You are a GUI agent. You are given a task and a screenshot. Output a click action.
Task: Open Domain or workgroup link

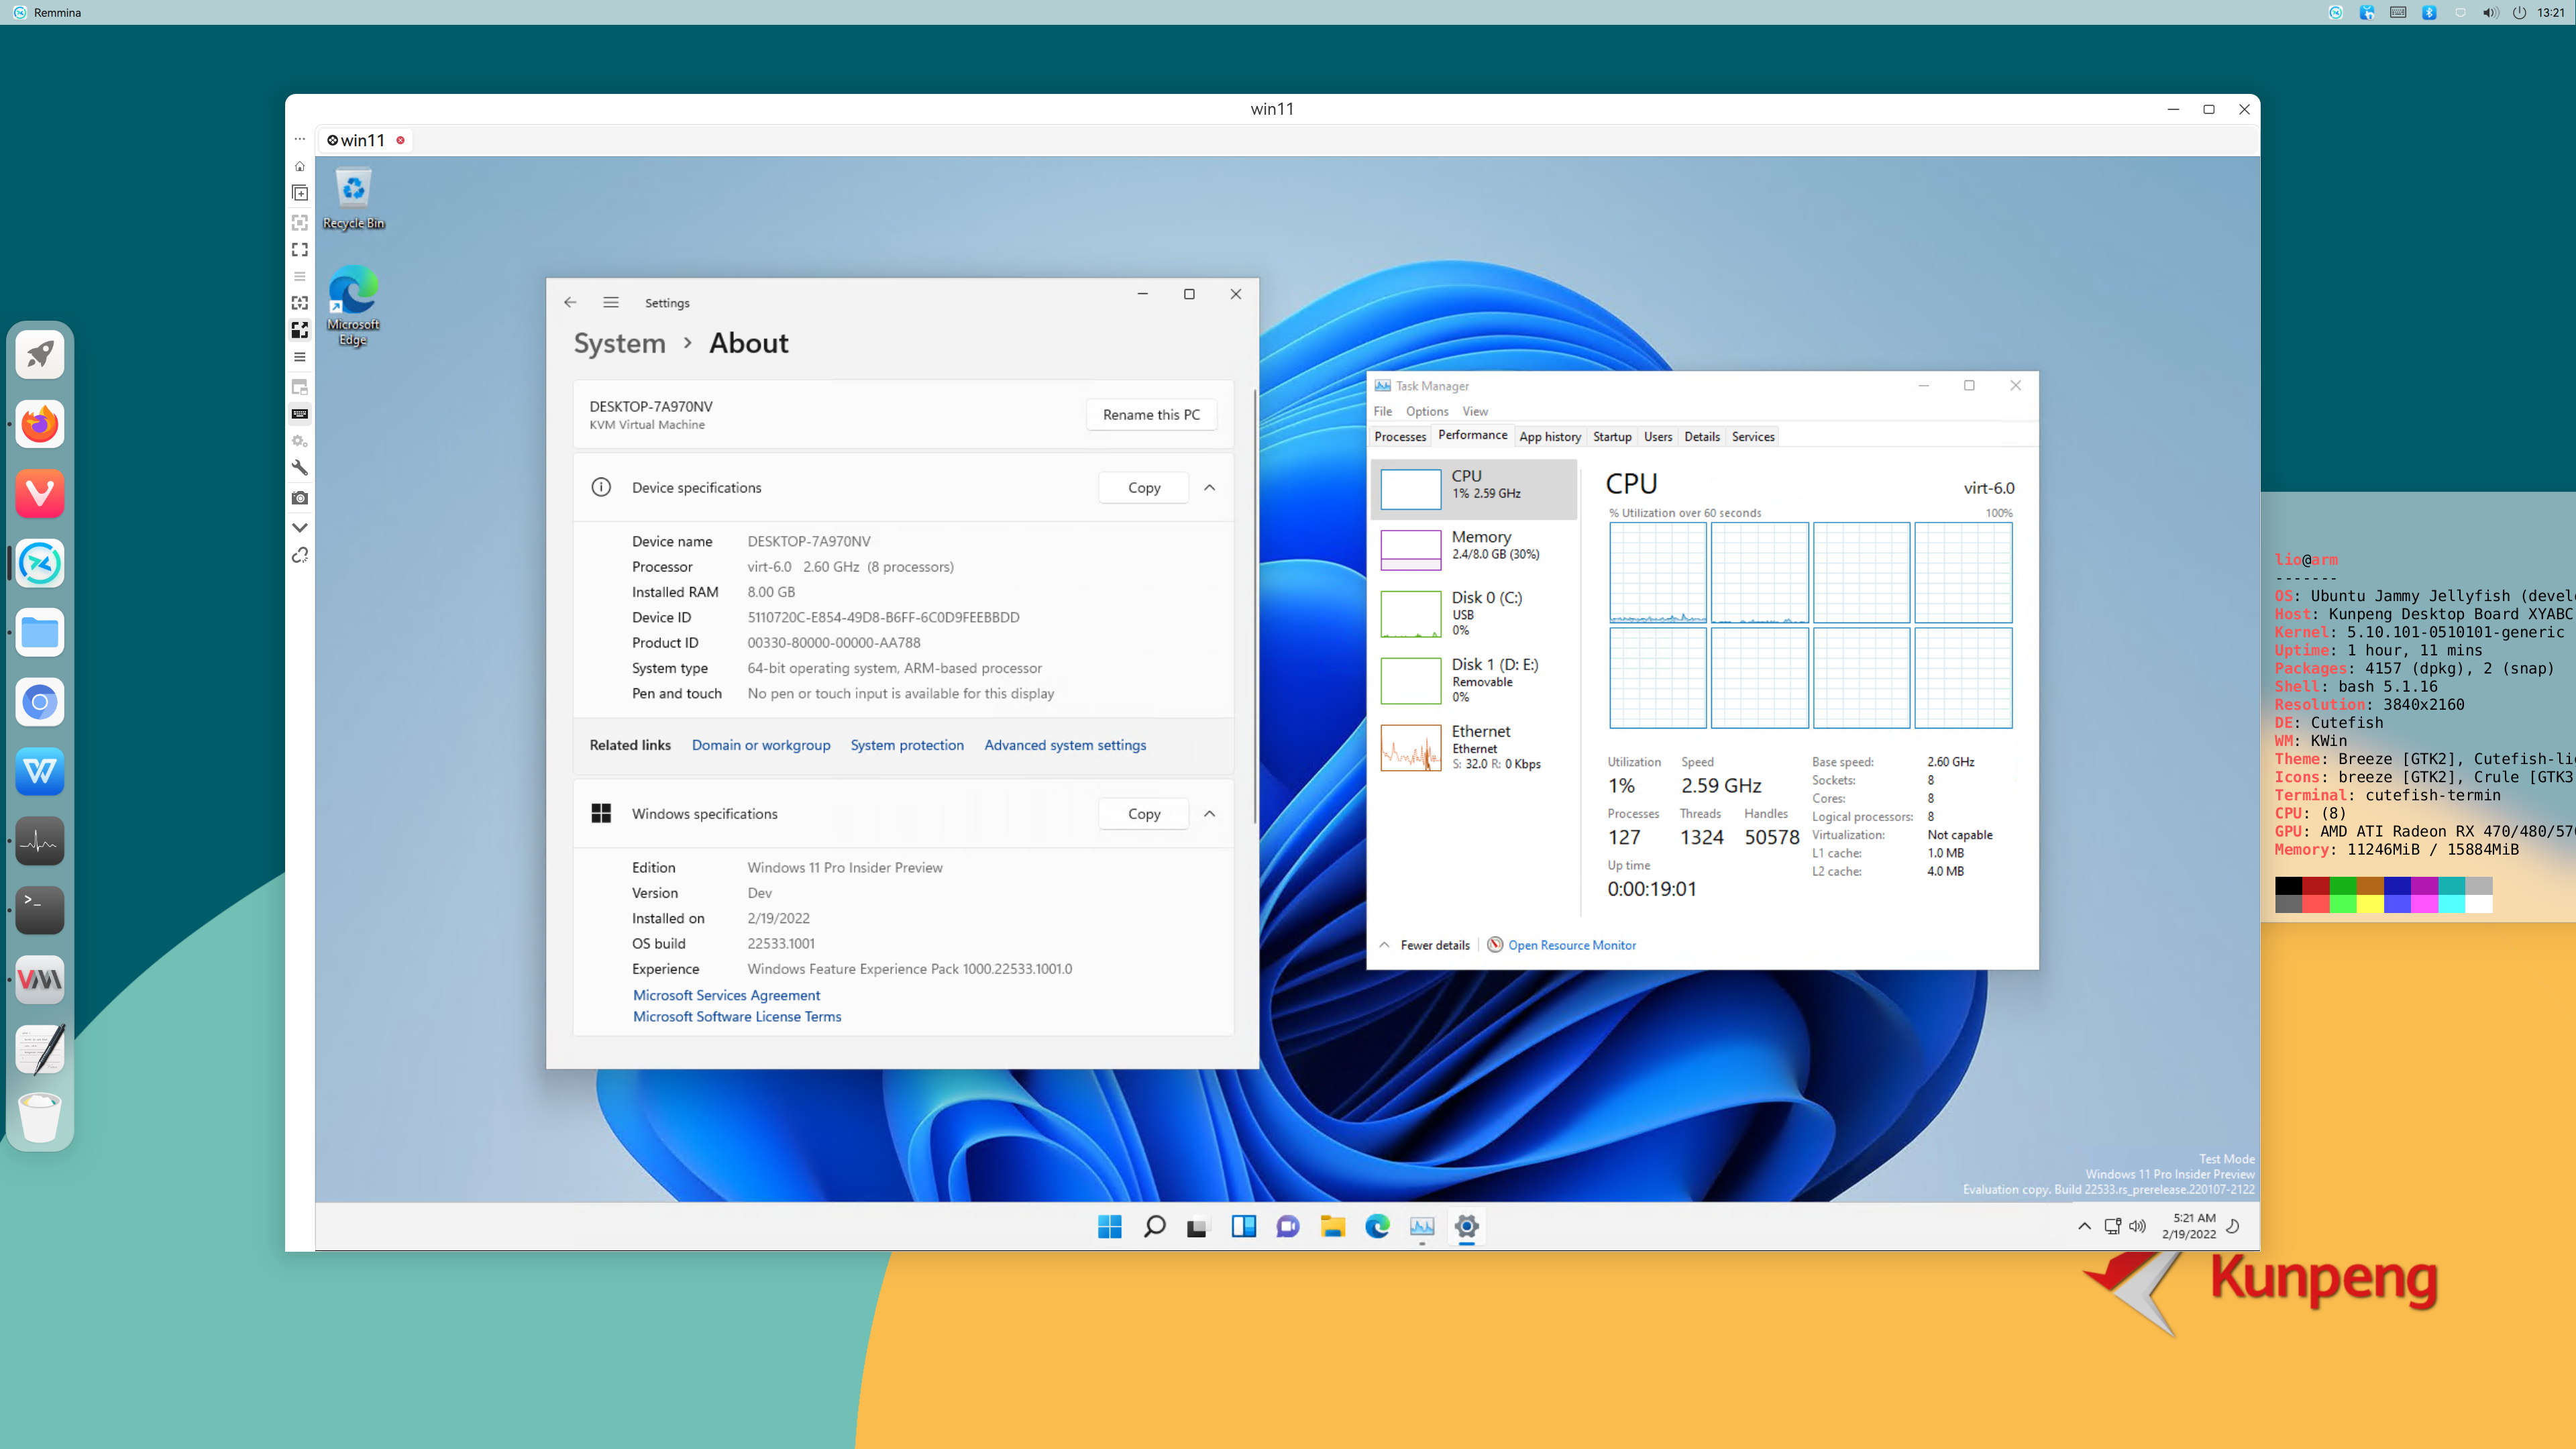[760, 745]
